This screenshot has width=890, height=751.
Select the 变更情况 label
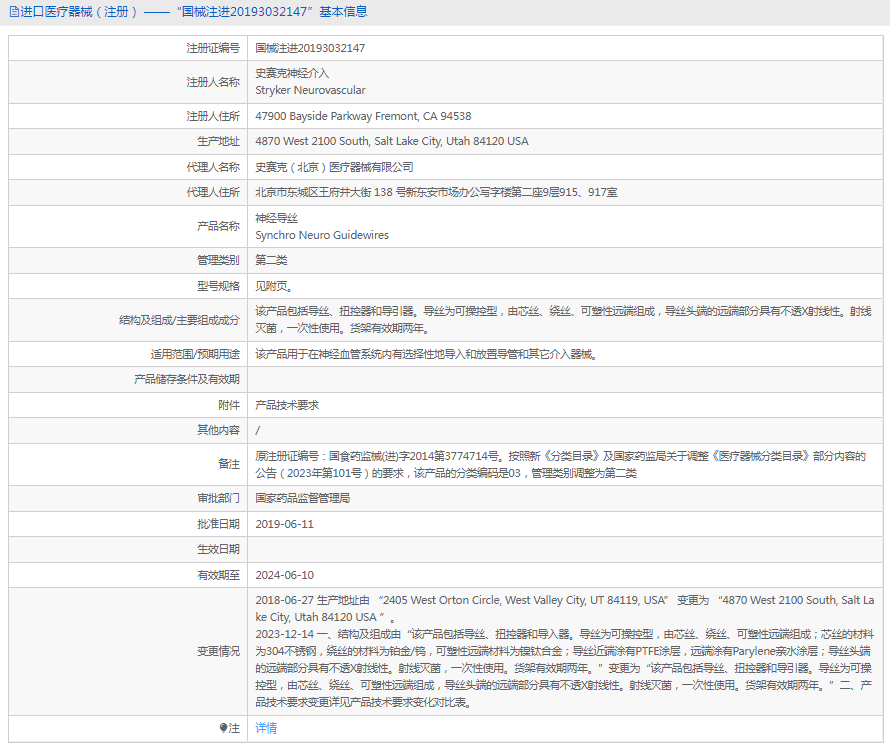(x=219, y=651)
